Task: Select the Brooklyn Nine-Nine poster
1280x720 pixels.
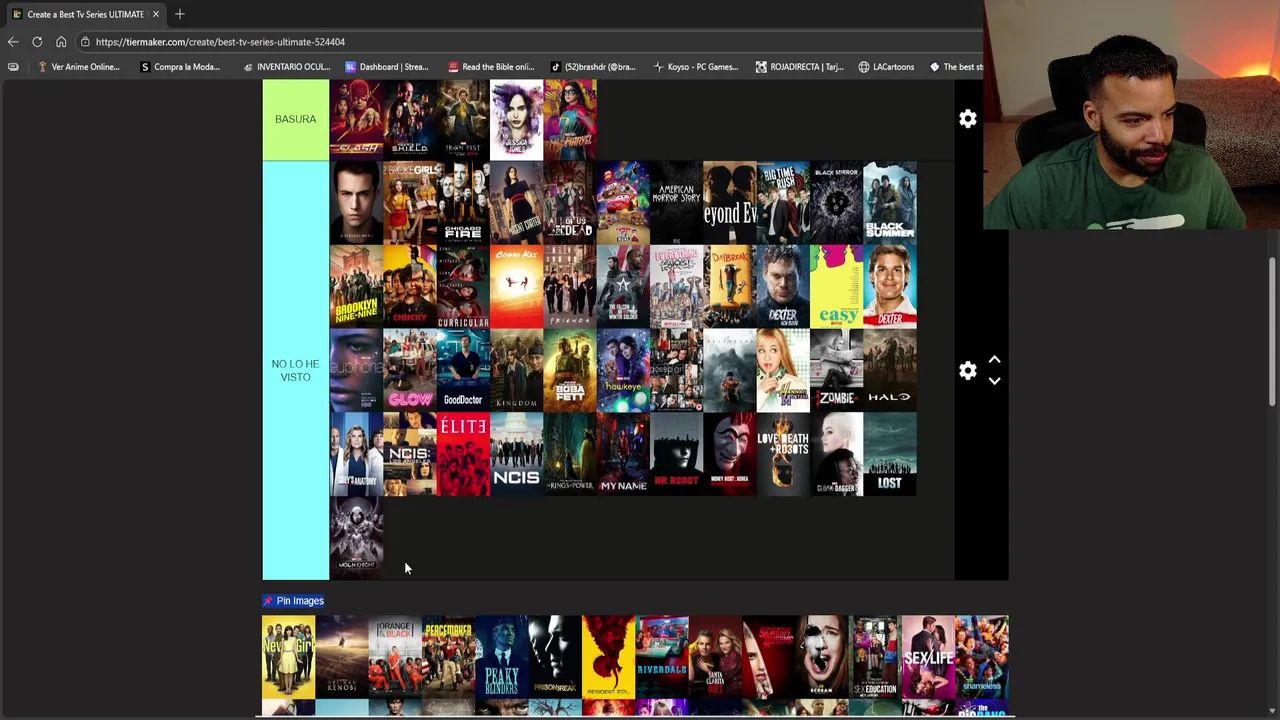Action: (356, 287)
